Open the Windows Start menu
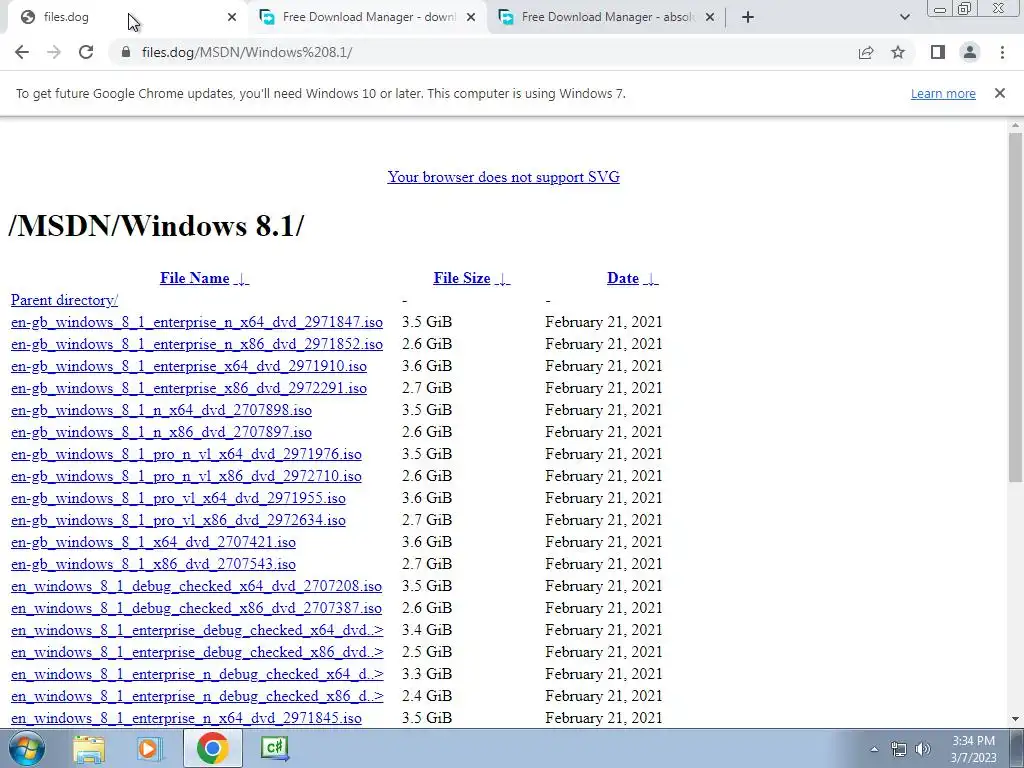The height and width of the screenshot is (768, 1024). pos(26,748)
